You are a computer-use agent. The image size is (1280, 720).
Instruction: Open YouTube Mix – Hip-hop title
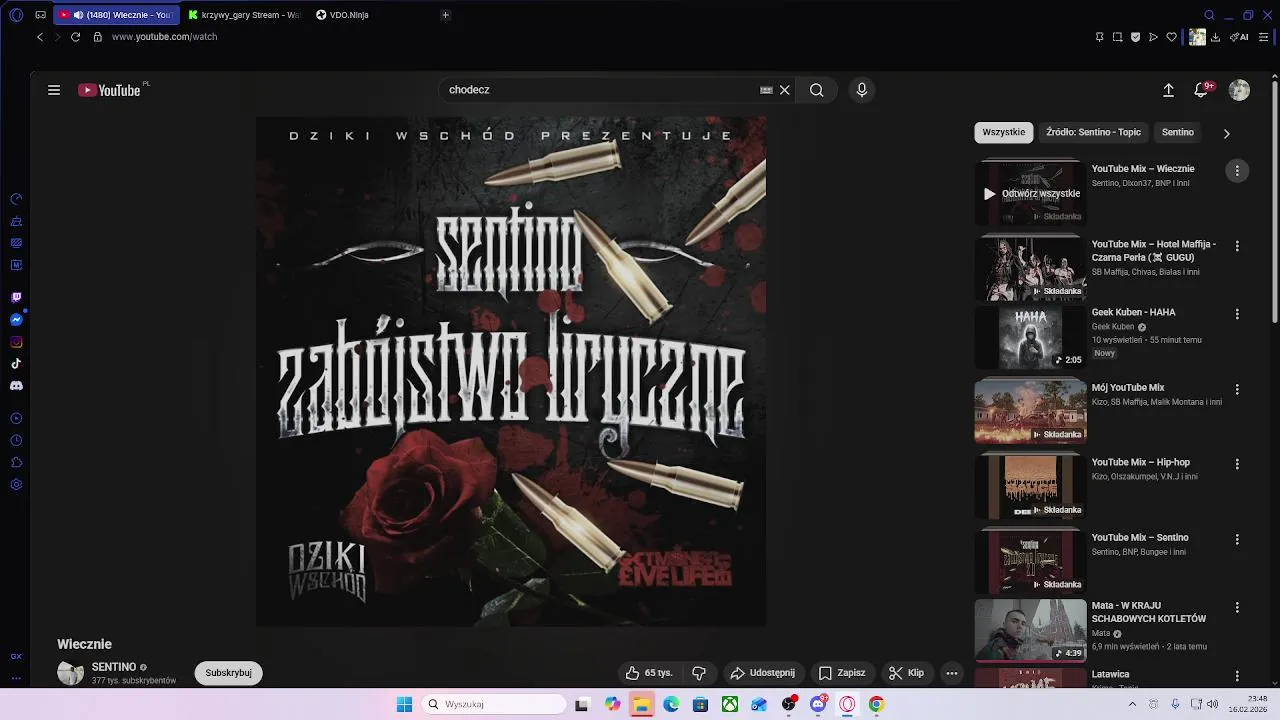(1141, 463)
